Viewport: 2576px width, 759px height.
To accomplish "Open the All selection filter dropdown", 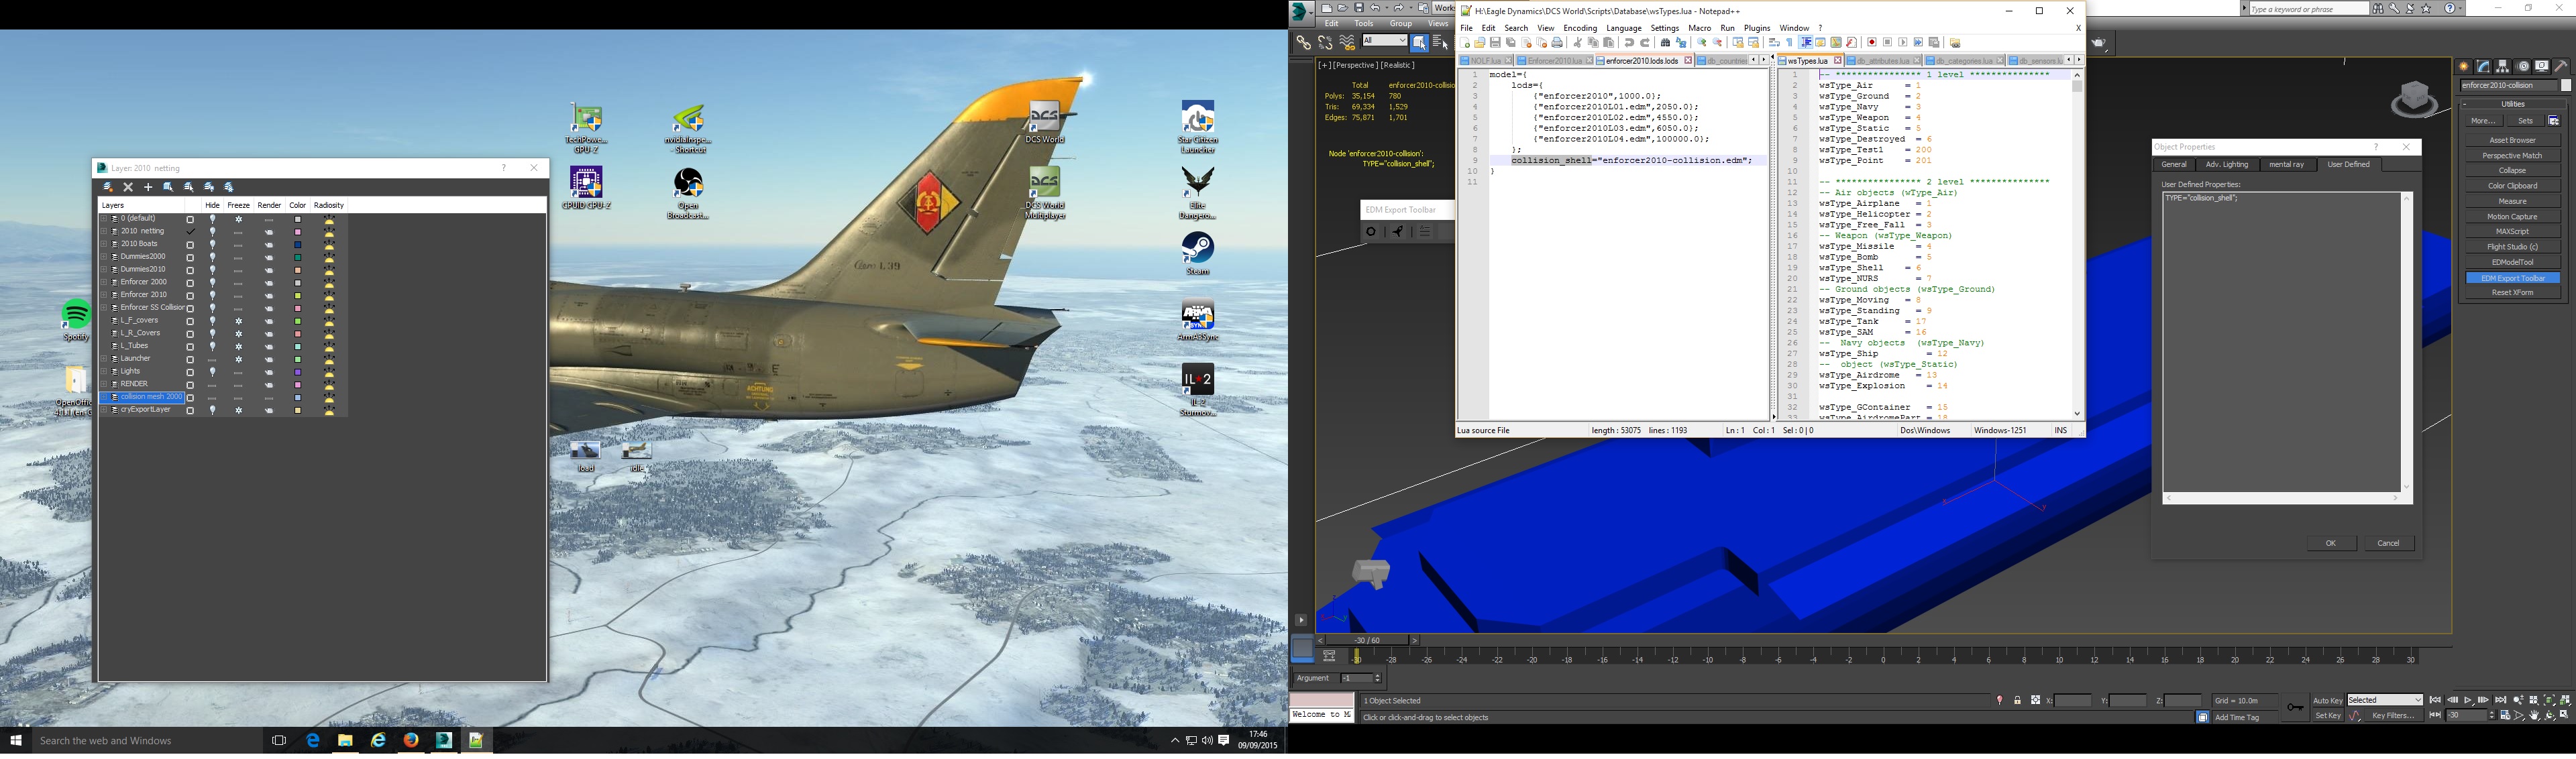I will tap(1385, 41).
